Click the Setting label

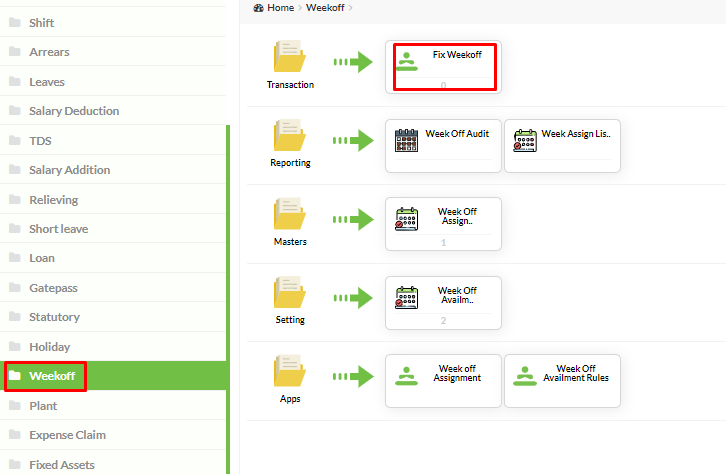(290, 320)
